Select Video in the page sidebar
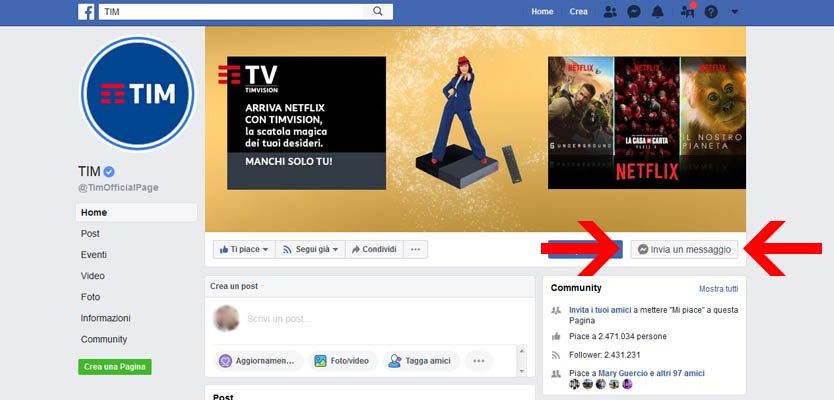 click(x=93, y=276)
